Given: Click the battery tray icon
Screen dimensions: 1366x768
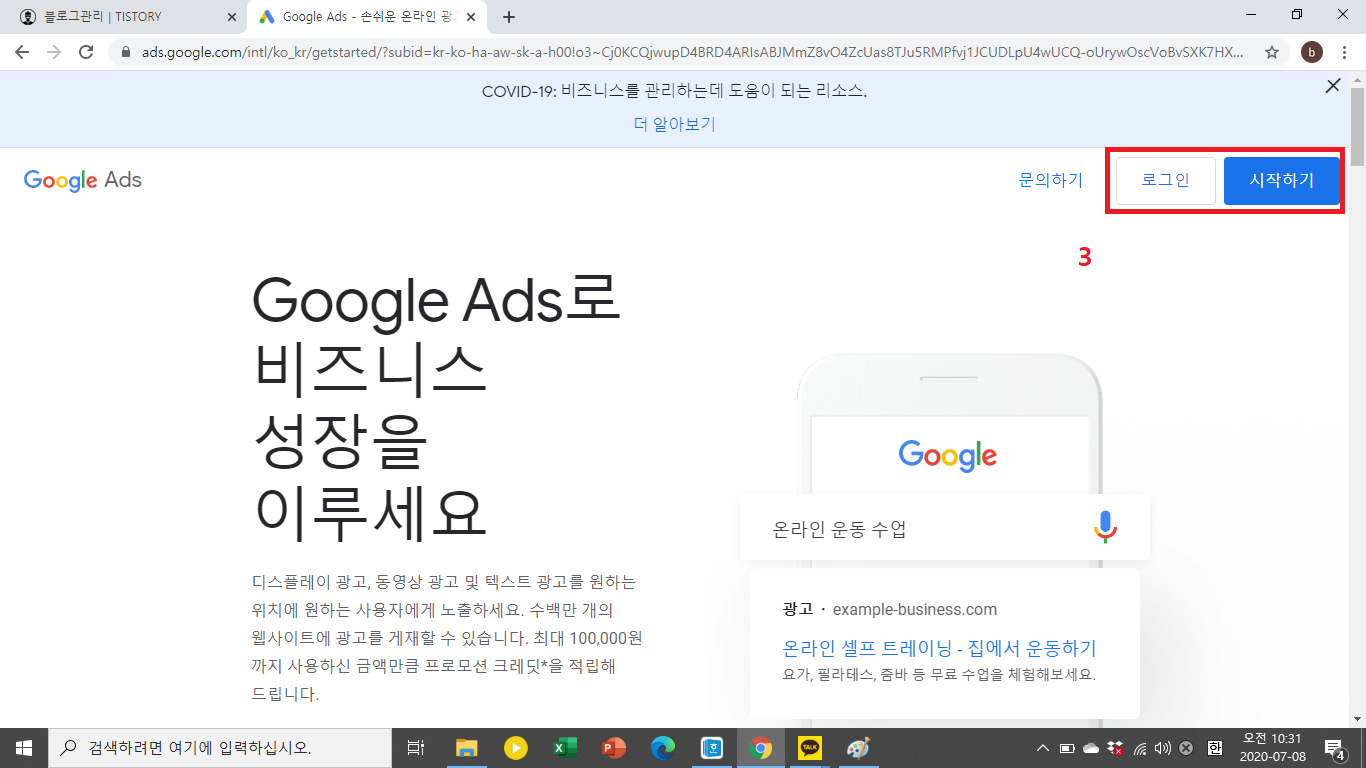Looking at the screenshot, I should click(x=1067, y=748).
